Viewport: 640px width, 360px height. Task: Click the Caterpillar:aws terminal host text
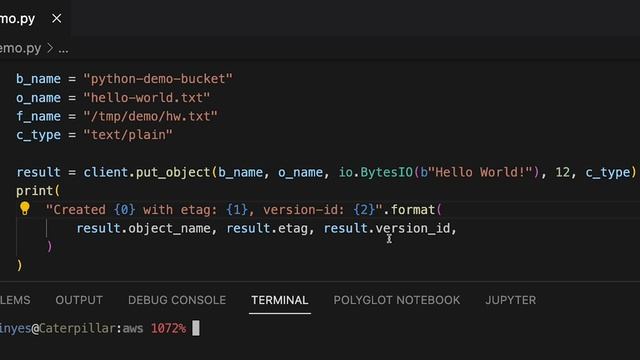[x=91, y=328]
